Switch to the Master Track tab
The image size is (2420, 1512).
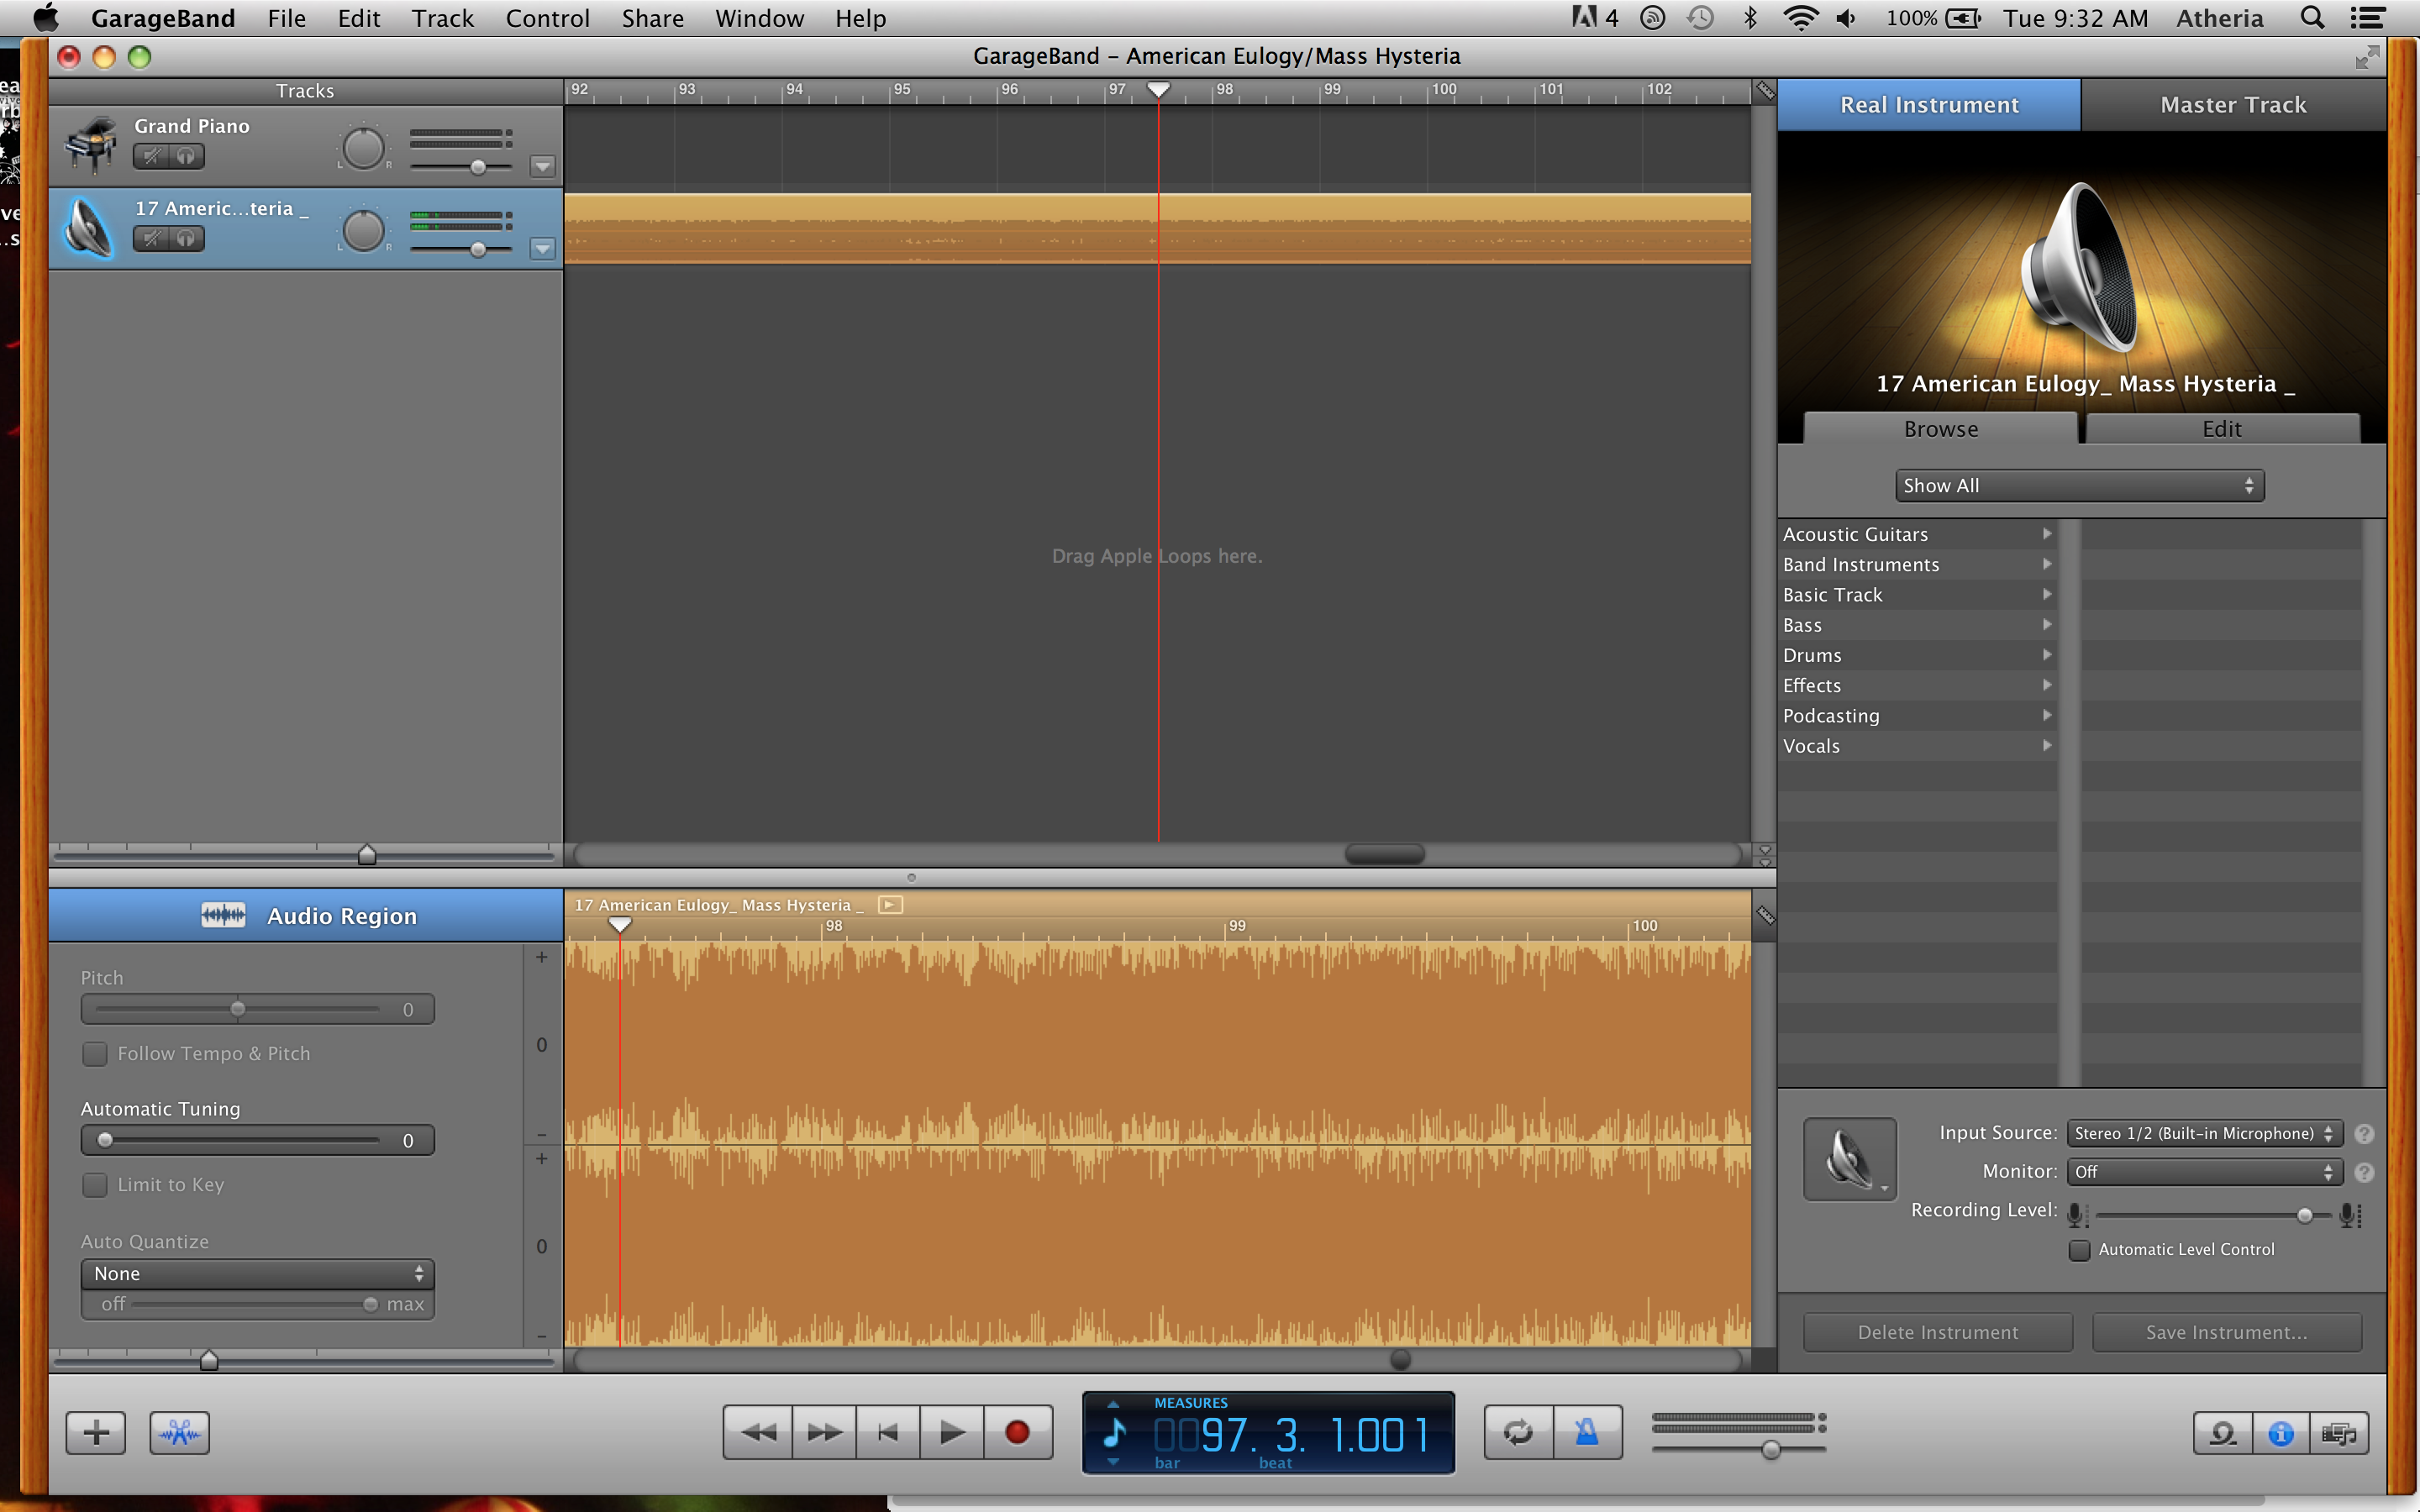[2233, 105]
